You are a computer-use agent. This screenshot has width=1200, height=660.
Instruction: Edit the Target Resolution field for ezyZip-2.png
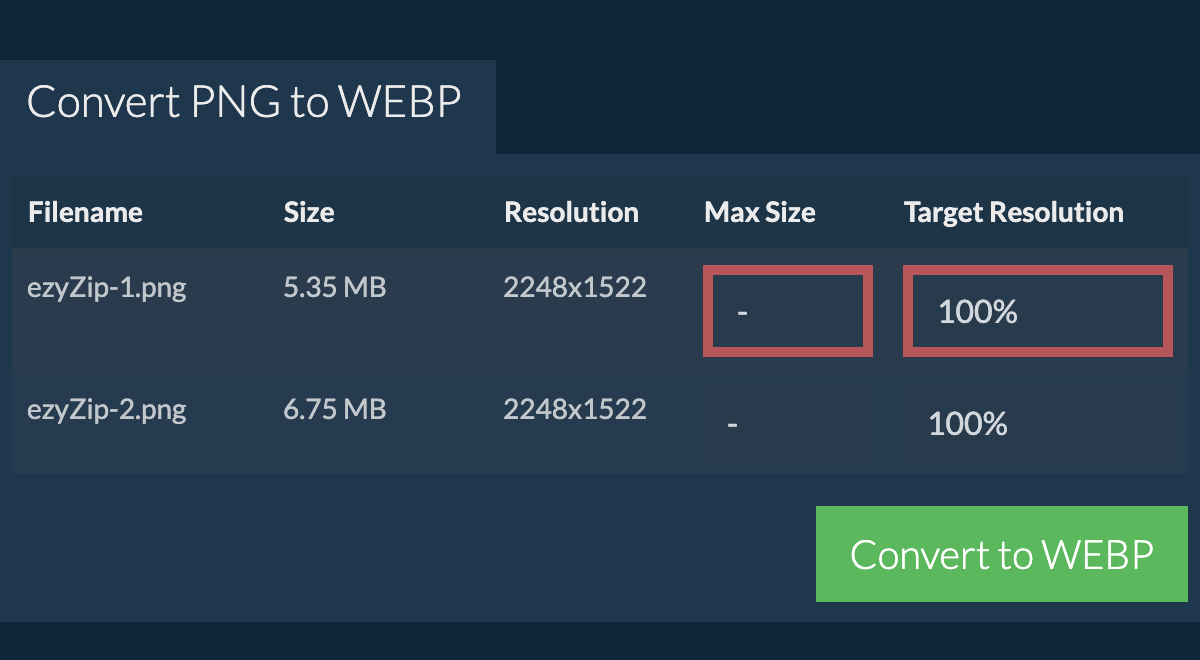(1040, 425)
